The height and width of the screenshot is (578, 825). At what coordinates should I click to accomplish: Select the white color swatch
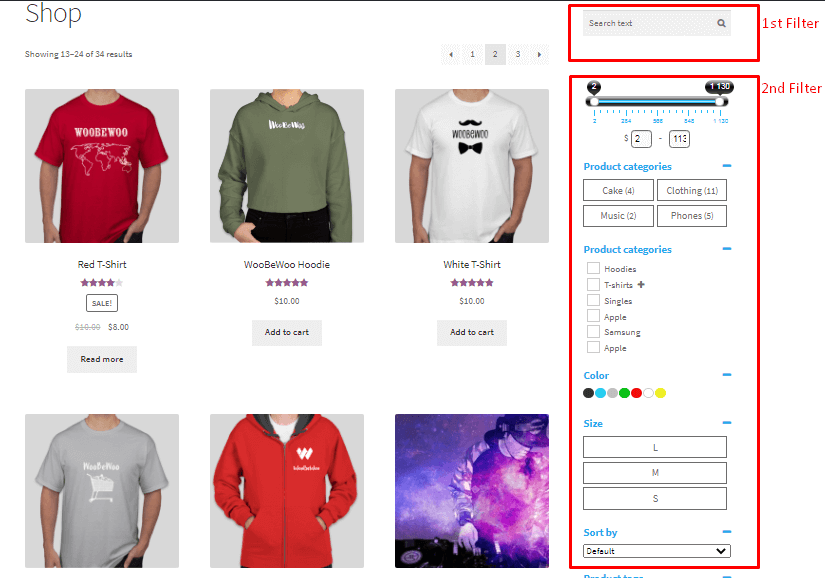pos(649,393)
